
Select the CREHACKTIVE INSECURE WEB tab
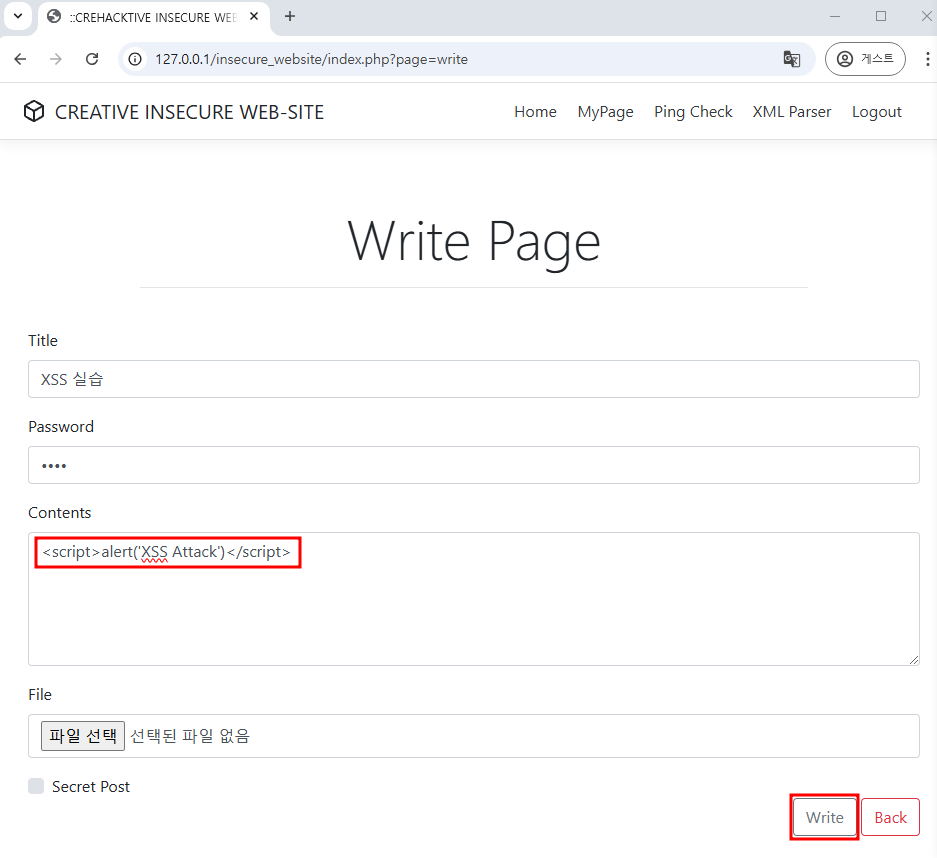point(152,18)
